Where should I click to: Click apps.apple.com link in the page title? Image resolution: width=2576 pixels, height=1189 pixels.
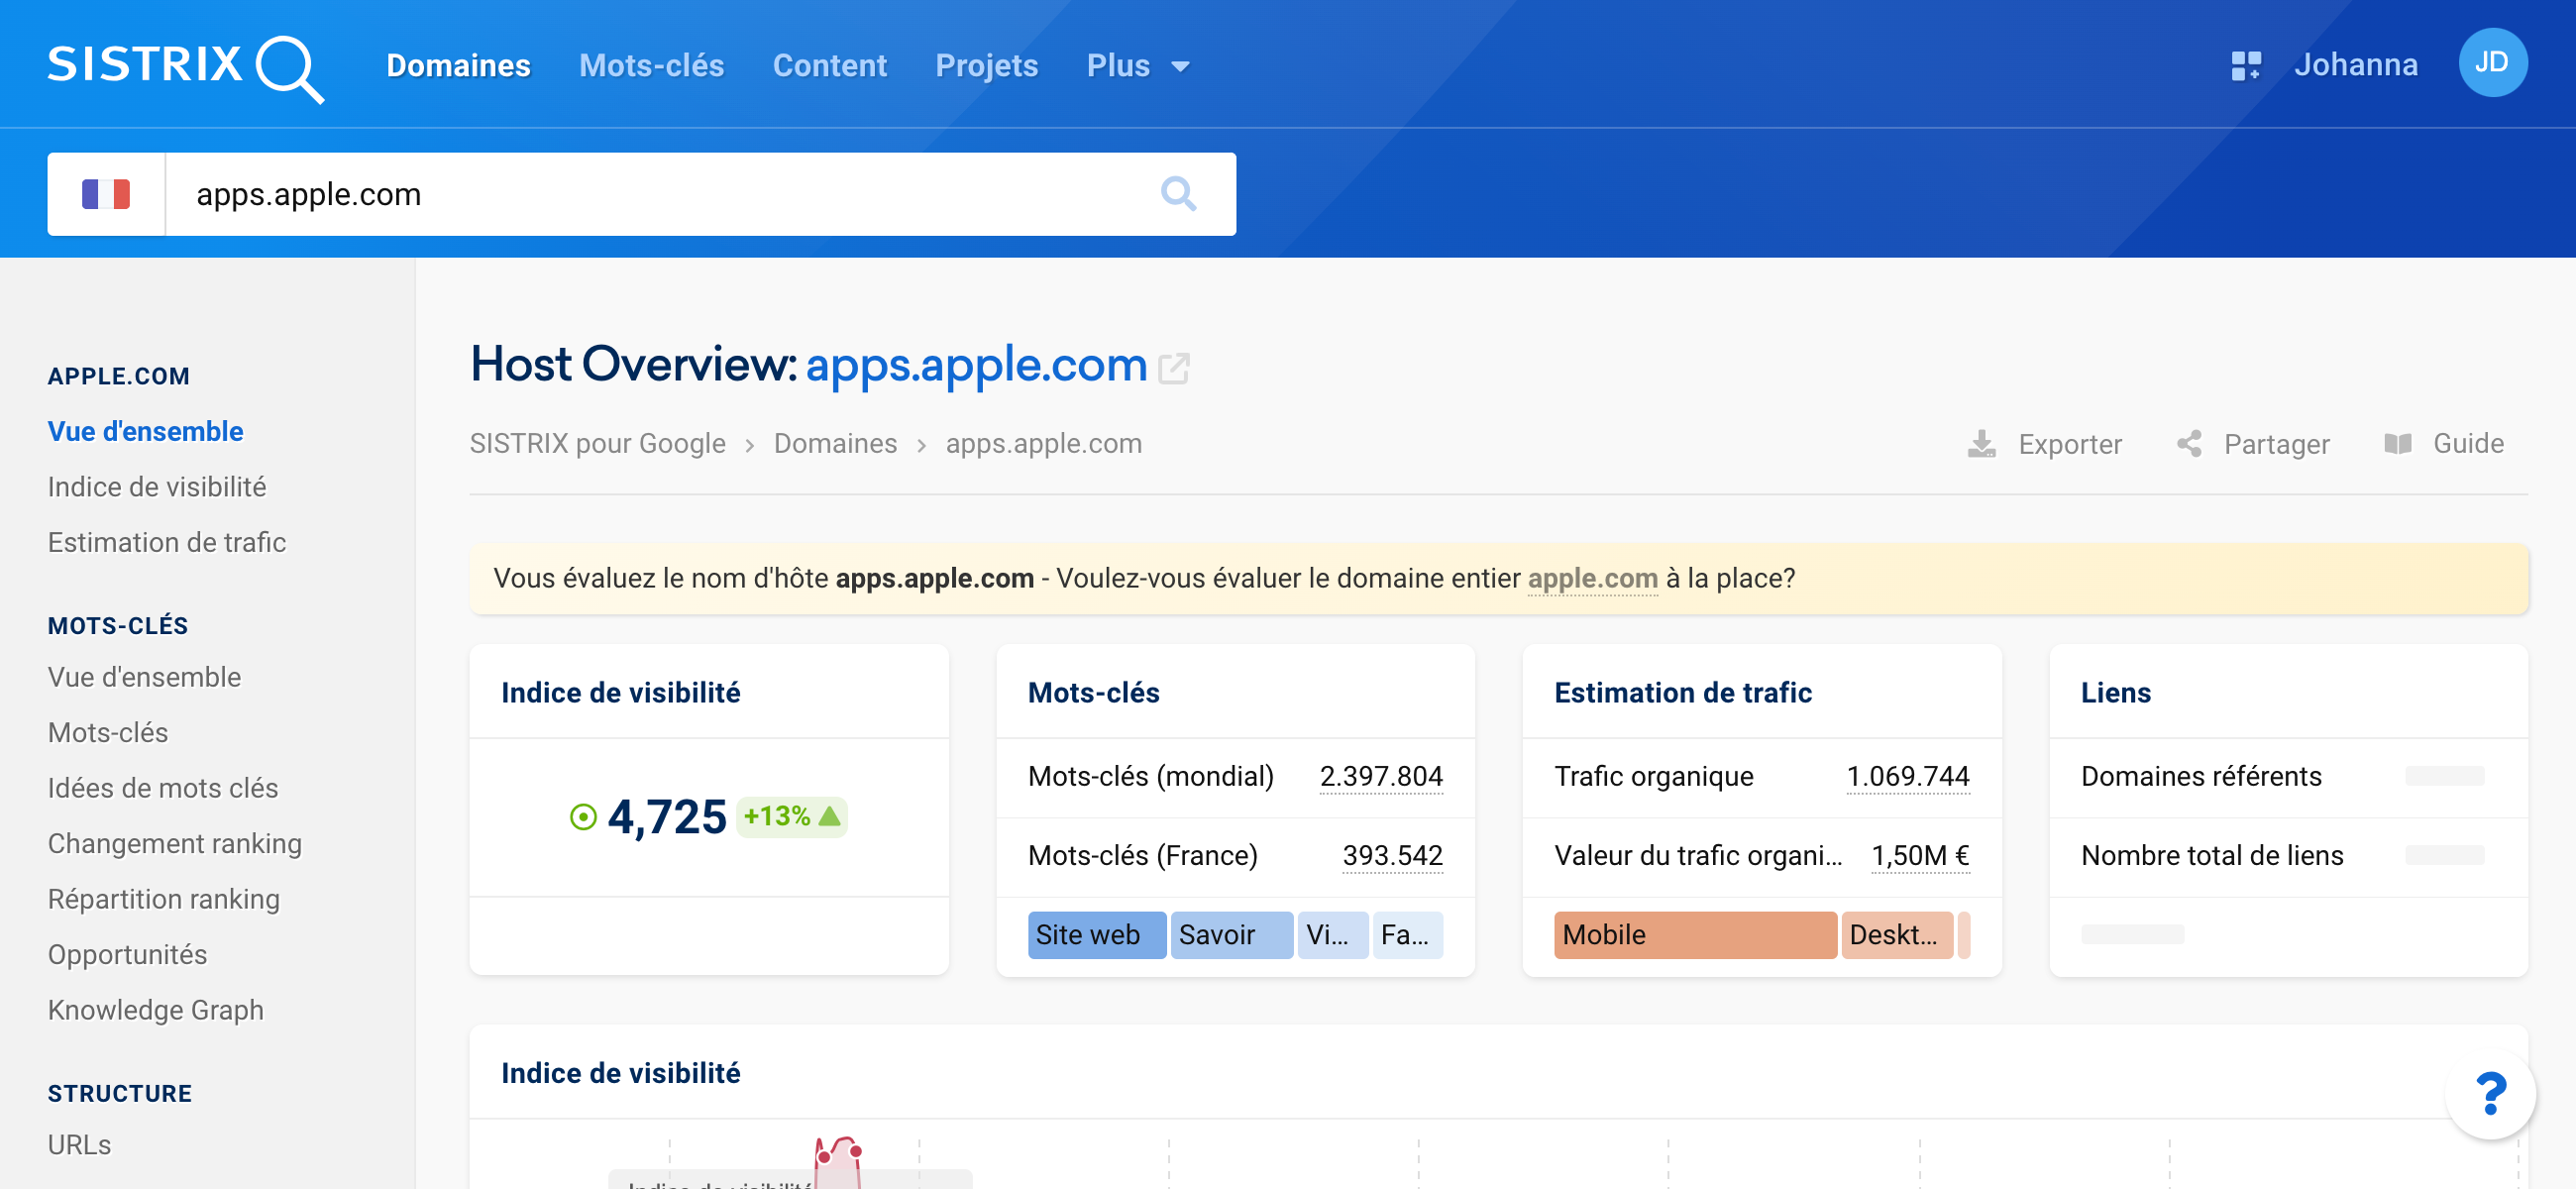pyautogui.click(x=976, y=364)
